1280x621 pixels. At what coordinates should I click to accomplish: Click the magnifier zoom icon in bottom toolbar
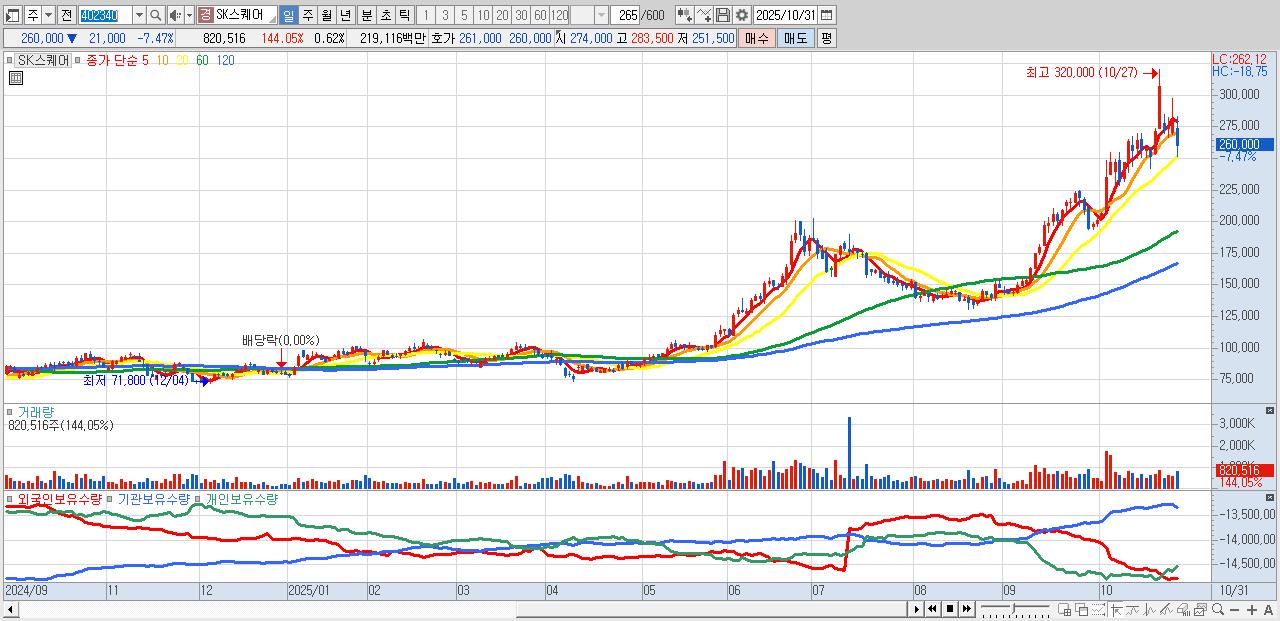tap(1217, 609)
